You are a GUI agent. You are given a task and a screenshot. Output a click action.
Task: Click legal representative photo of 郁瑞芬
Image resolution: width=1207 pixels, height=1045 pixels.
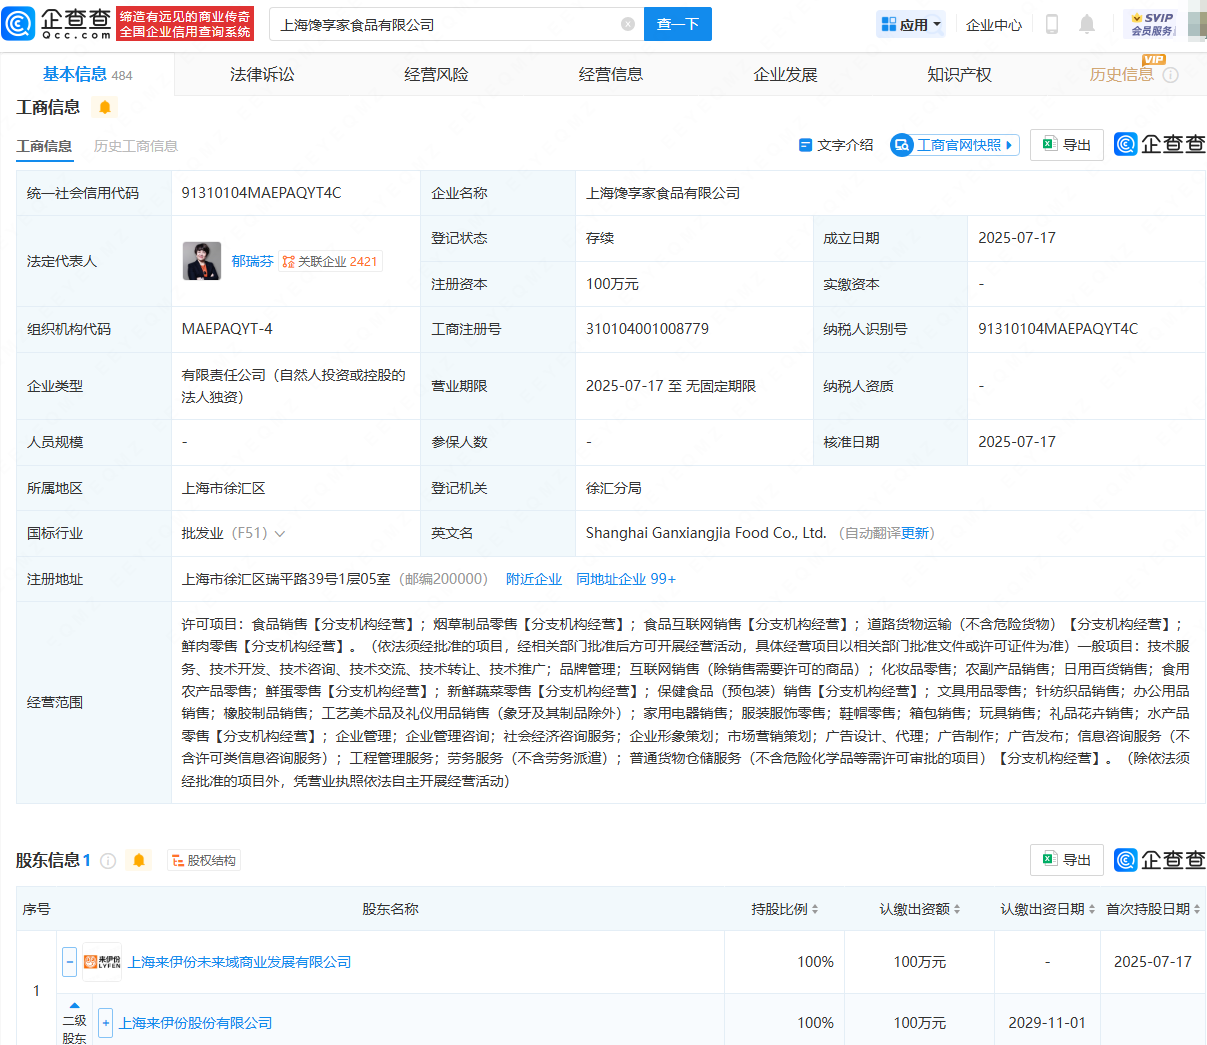(x=202, y=261)
